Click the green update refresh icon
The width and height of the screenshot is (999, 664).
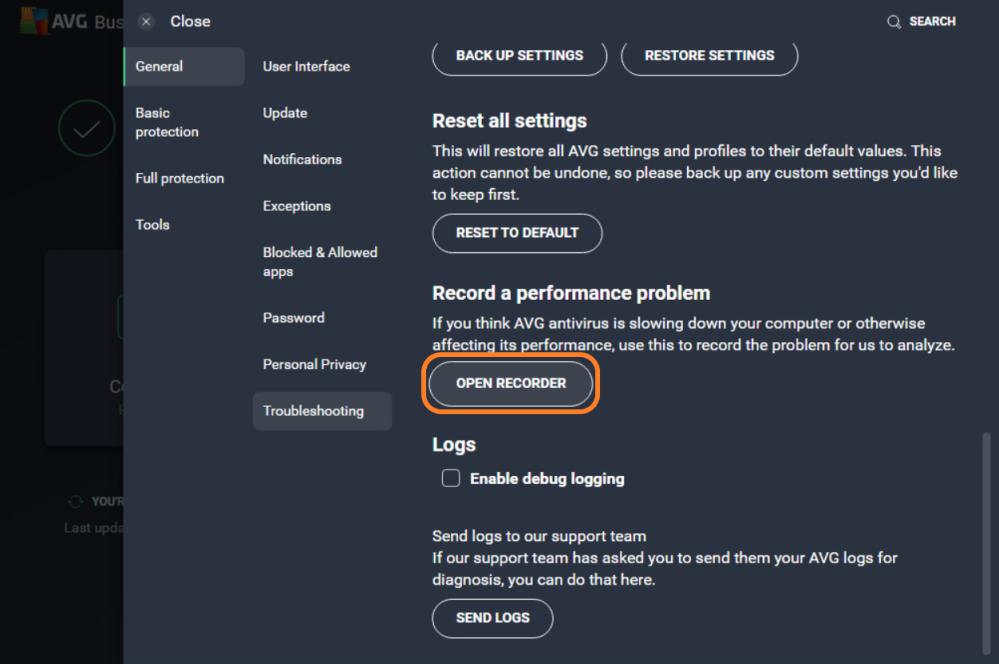click(75, 501)
